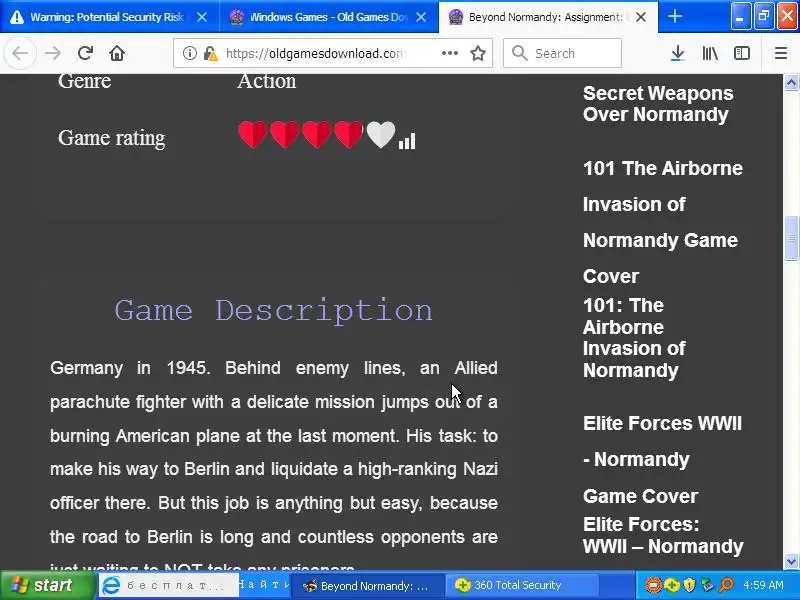800x600 pixels.
Task: Rate the game three hearts
Action: (x=317, y=135)
